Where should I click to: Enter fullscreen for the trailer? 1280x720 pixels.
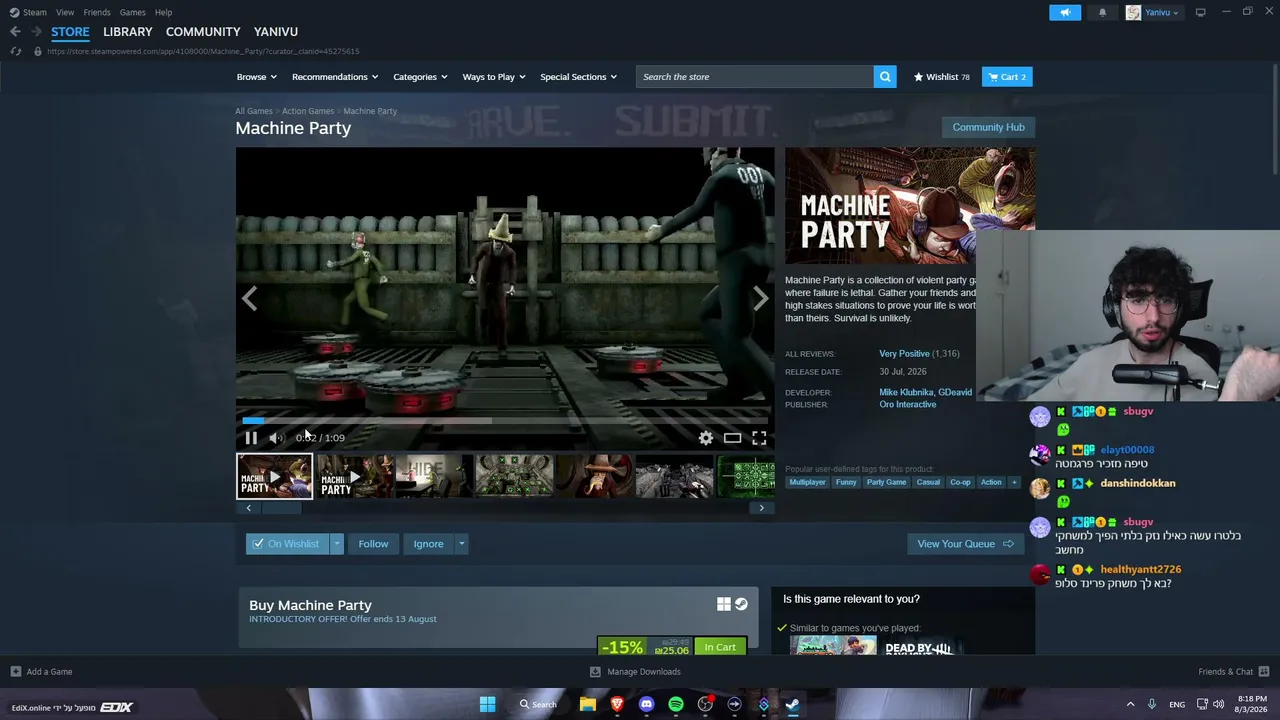[760, 438]
